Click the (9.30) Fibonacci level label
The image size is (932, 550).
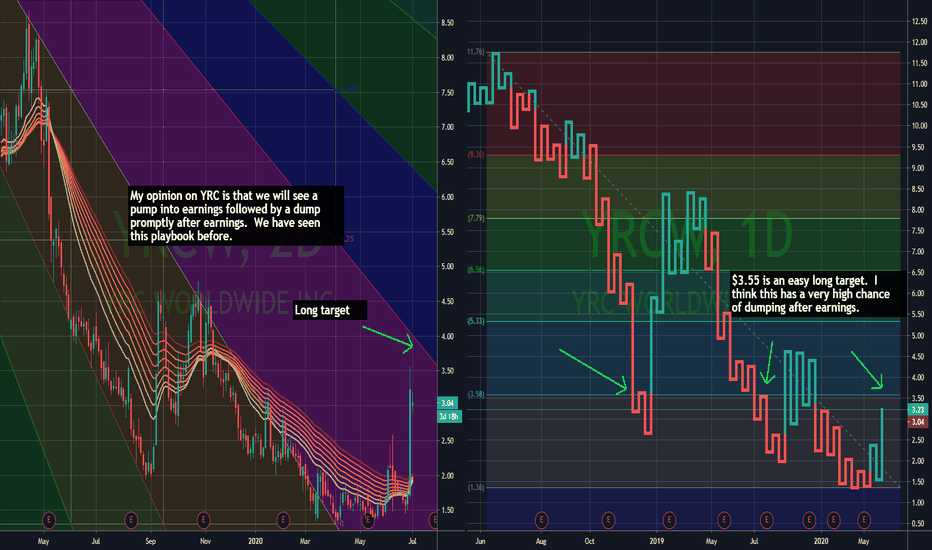tap(476, 155)
